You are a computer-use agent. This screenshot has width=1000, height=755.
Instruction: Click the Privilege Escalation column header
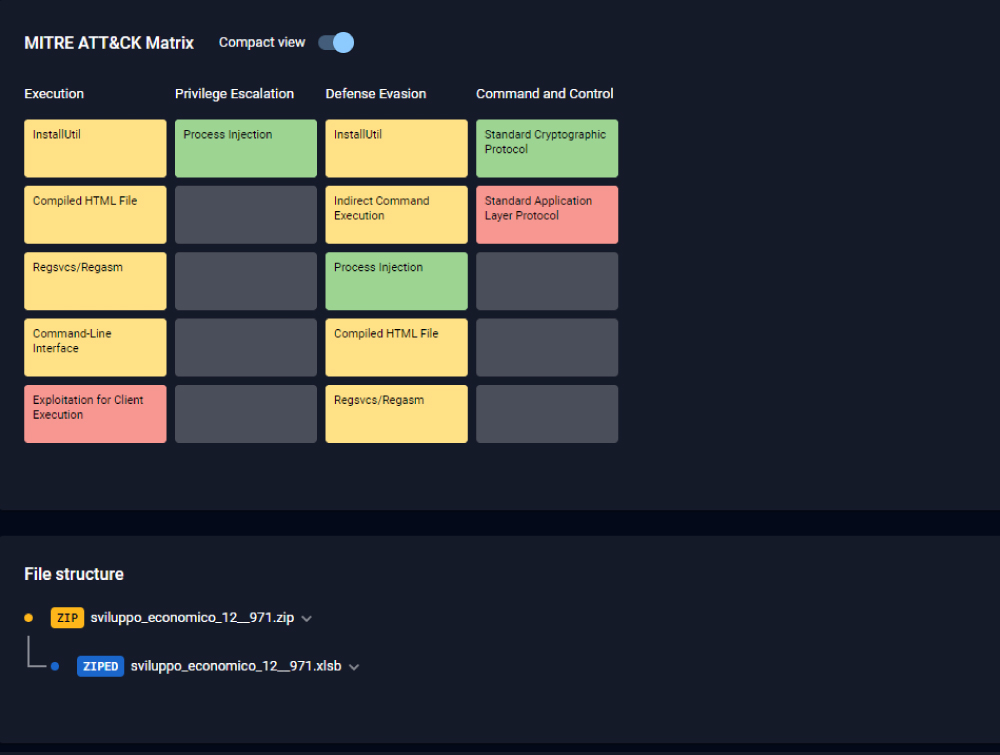click(234, 94)
